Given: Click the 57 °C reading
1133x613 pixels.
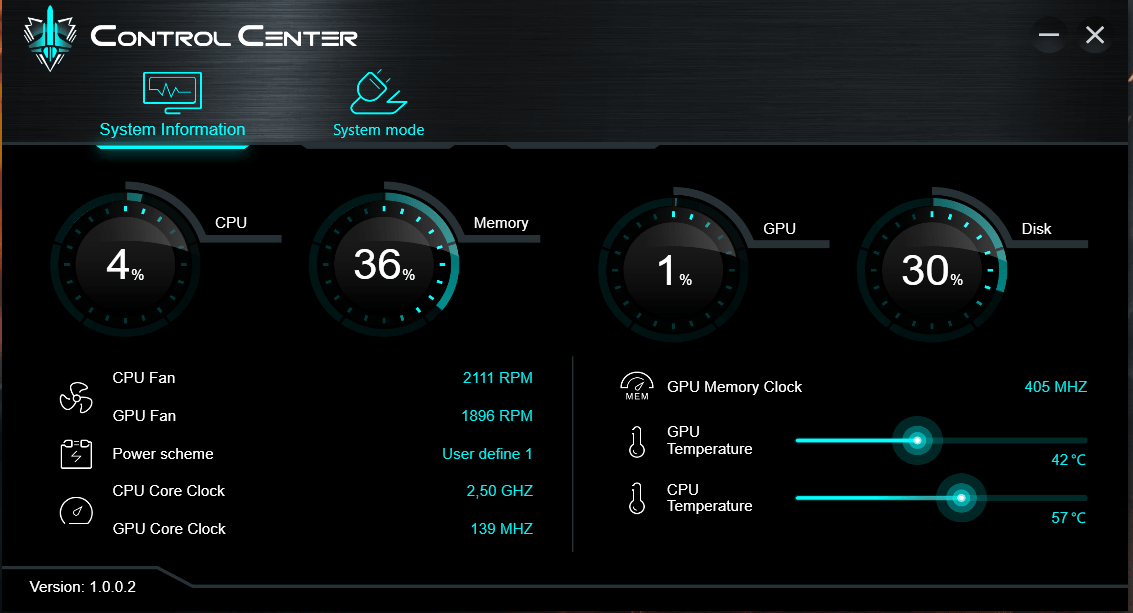Looking at the screenshot, I should pyautogui.click(x=1068, y=518).
